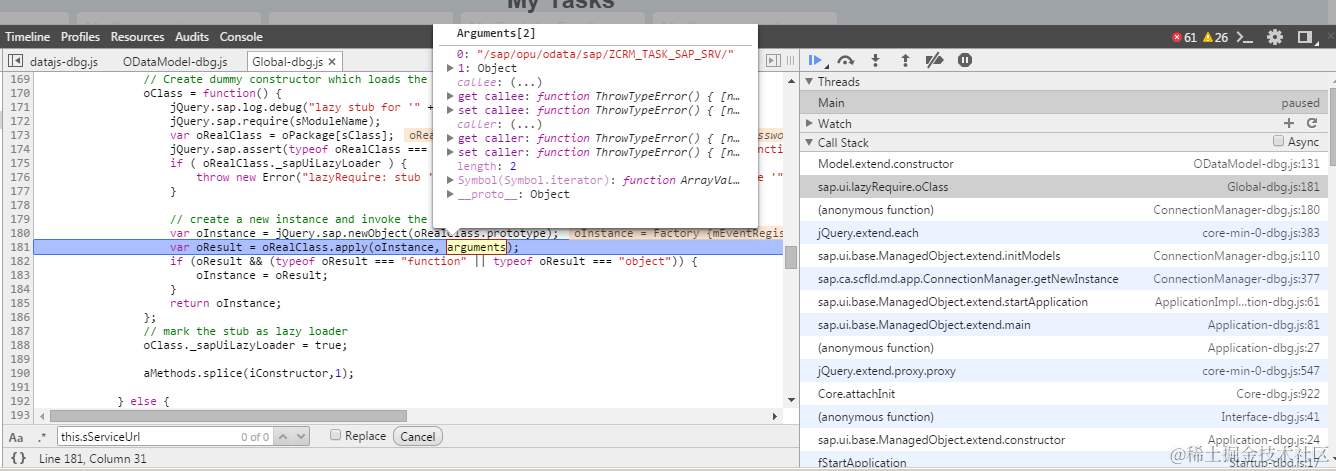Expand 'get caller' function entry
This screenshot has width=1336, height=471.
[x=450, y=138]
